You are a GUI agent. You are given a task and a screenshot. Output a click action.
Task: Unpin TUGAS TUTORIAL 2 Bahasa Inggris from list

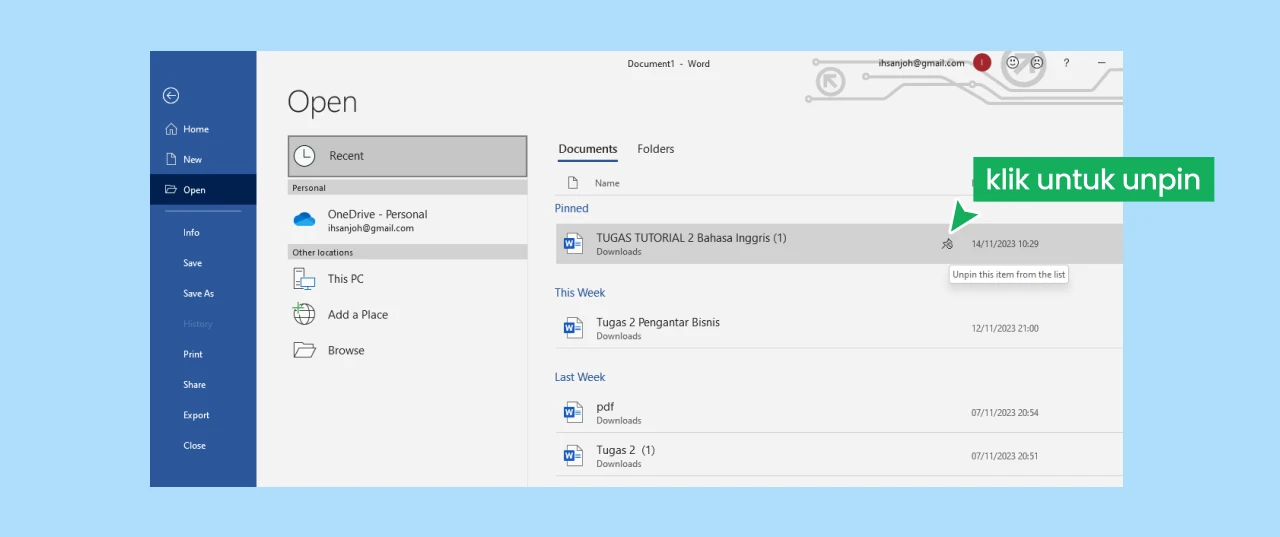[x=948, y=244]
